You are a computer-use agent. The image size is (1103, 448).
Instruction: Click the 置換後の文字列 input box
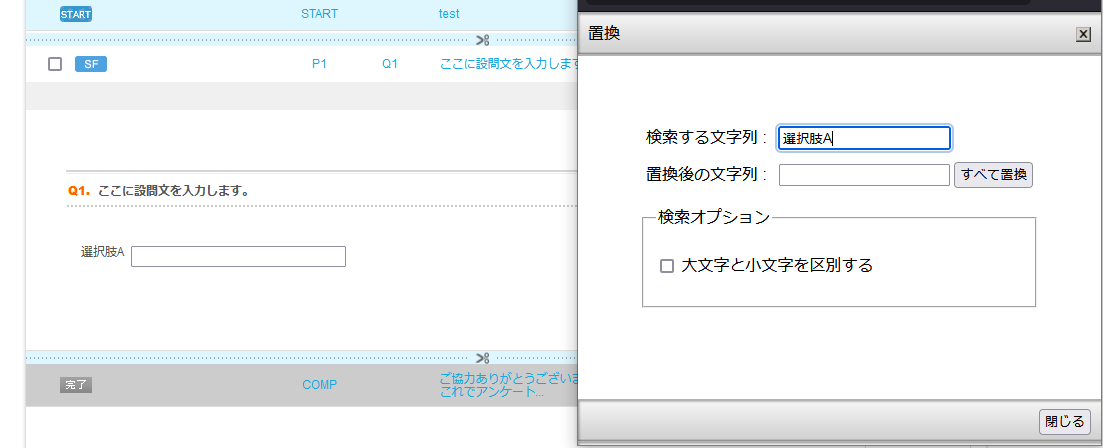click(x=864, y=175)
